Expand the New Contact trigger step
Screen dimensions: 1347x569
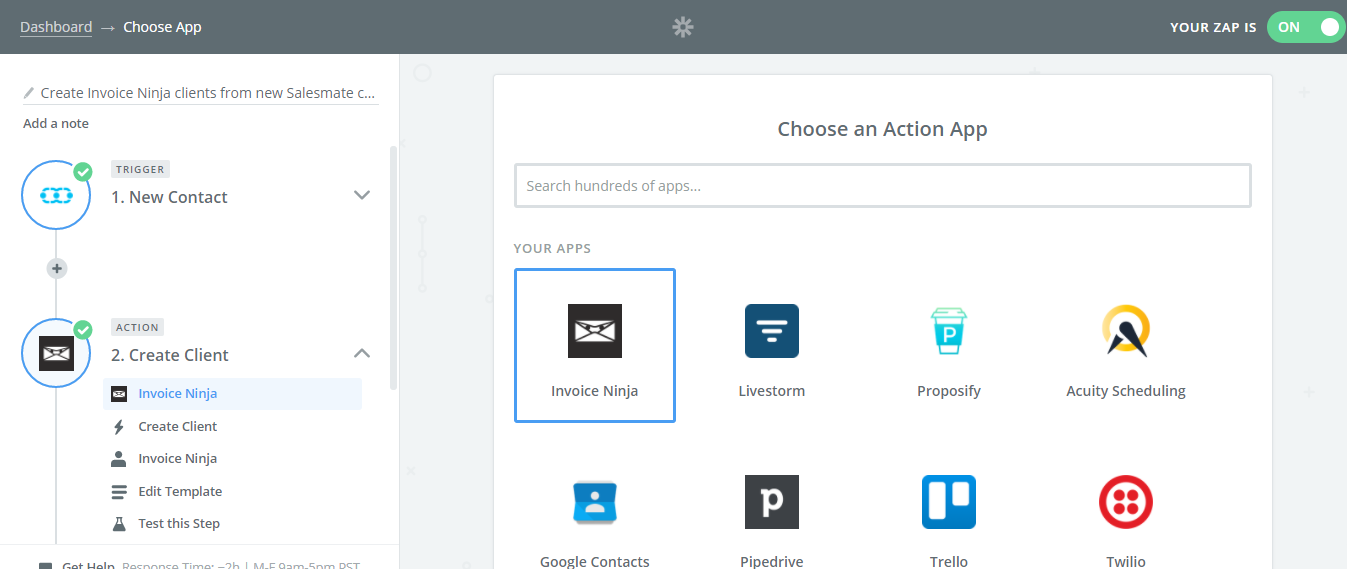[x=362, y=195]
